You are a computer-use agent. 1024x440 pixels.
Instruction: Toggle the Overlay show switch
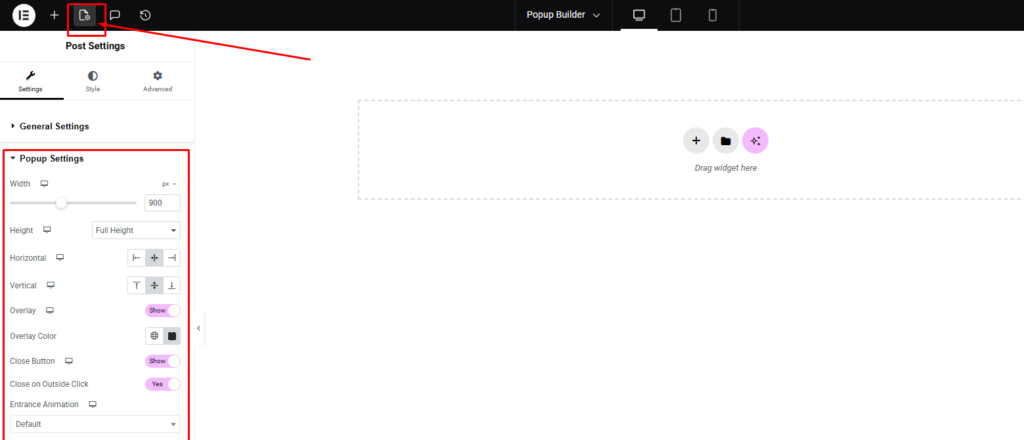pyautogui.click(x=163, y=311)
